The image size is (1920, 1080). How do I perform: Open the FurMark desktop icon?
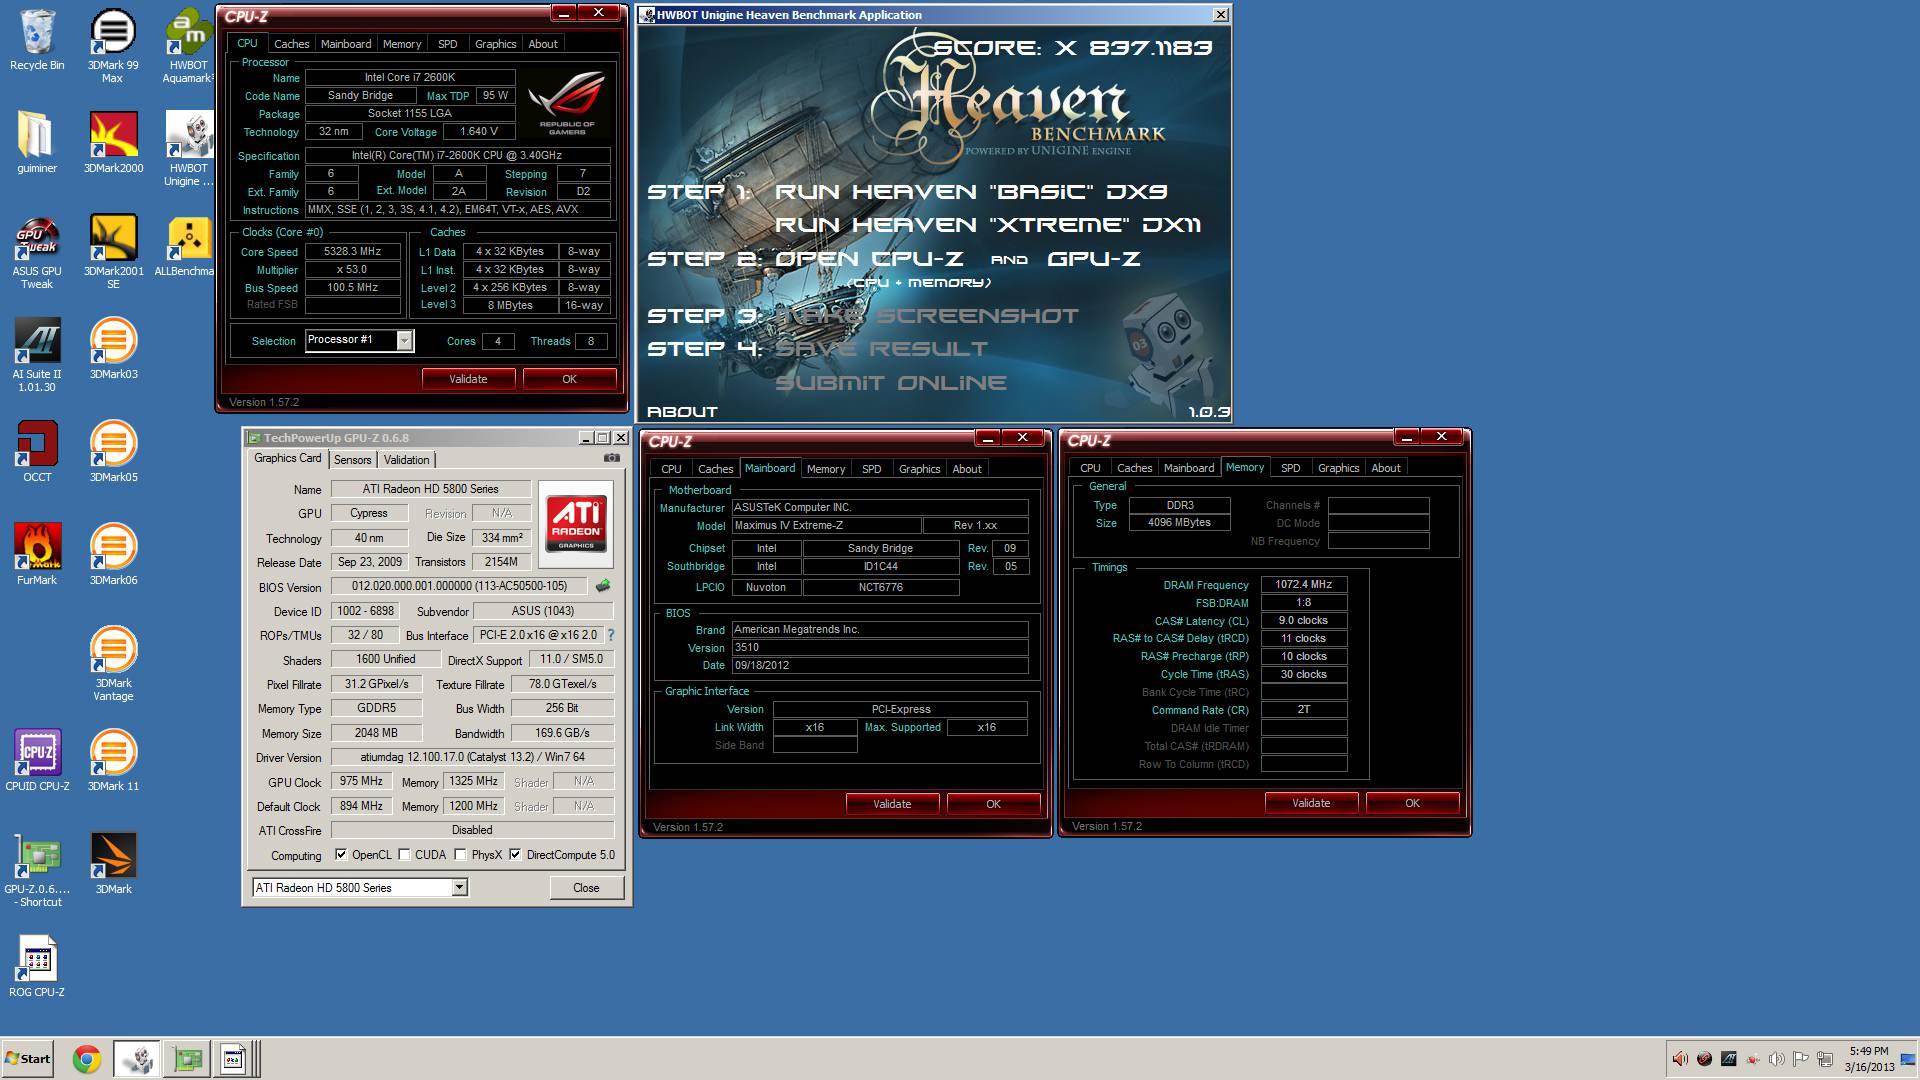37,554
